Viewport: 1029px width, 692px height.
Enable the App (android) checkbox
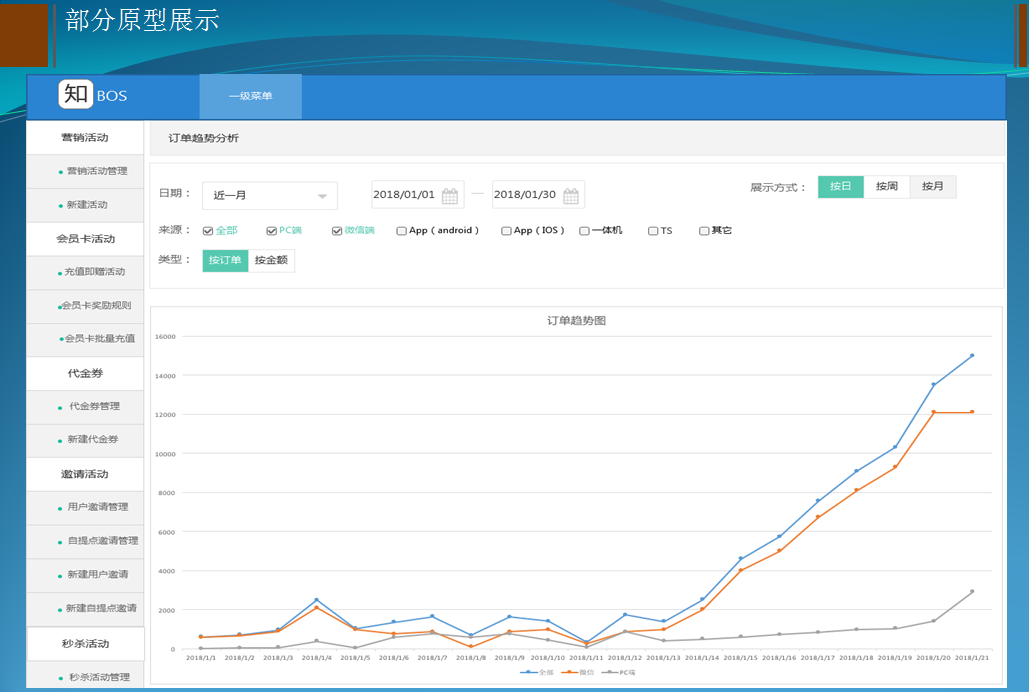click(401, 231)
